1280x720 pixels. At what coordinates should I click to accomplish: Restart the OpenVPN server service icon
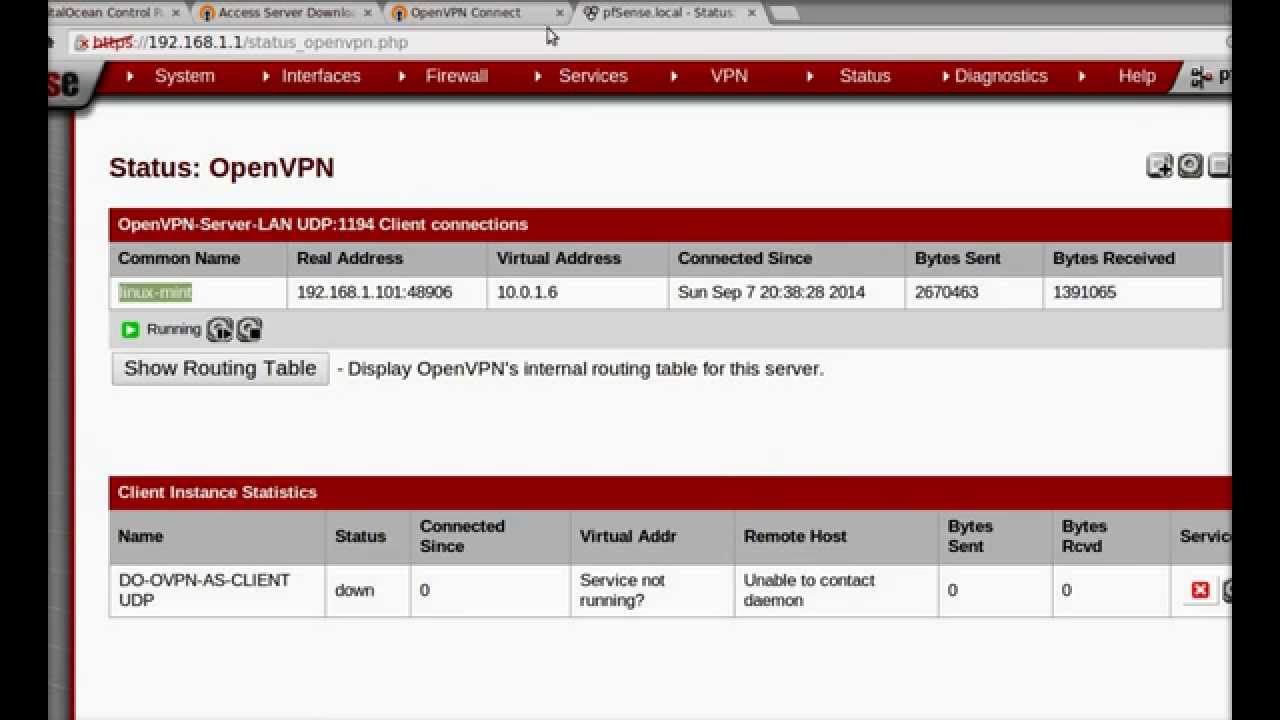point(220,329)
